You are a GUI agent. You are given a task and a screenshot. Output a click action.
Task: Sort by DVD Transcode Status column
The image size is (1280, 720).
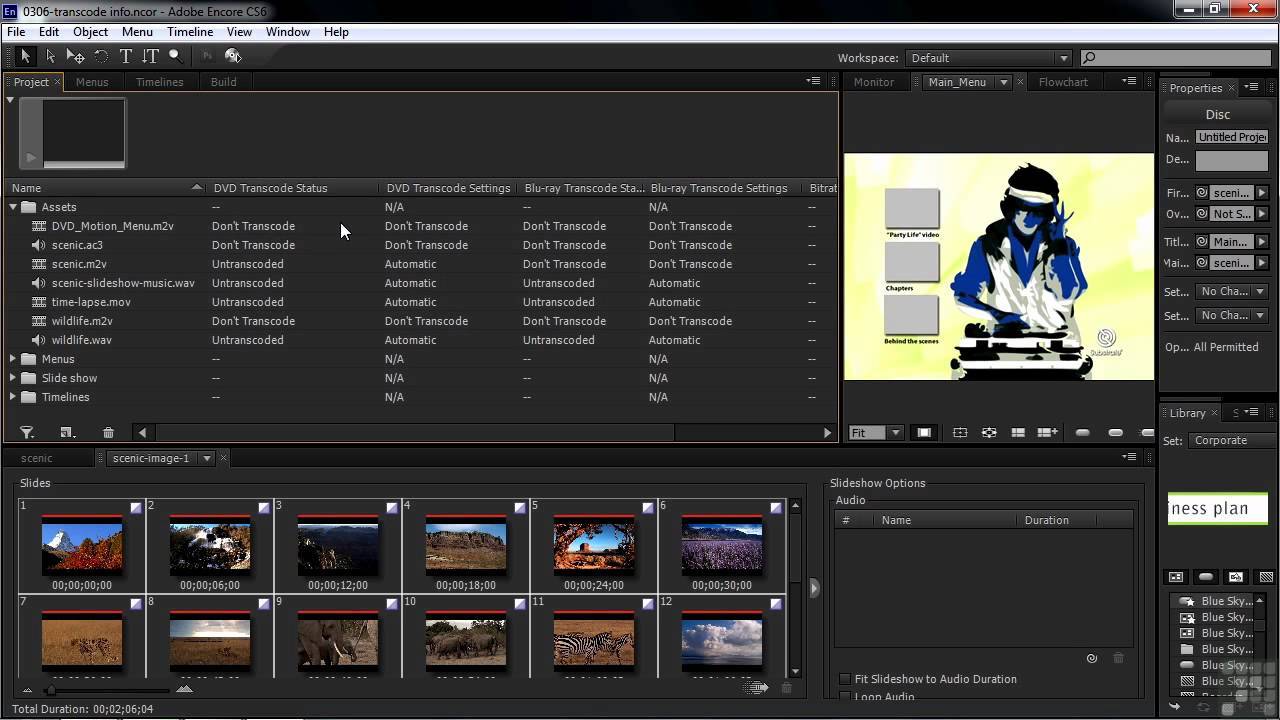point(270,188)
